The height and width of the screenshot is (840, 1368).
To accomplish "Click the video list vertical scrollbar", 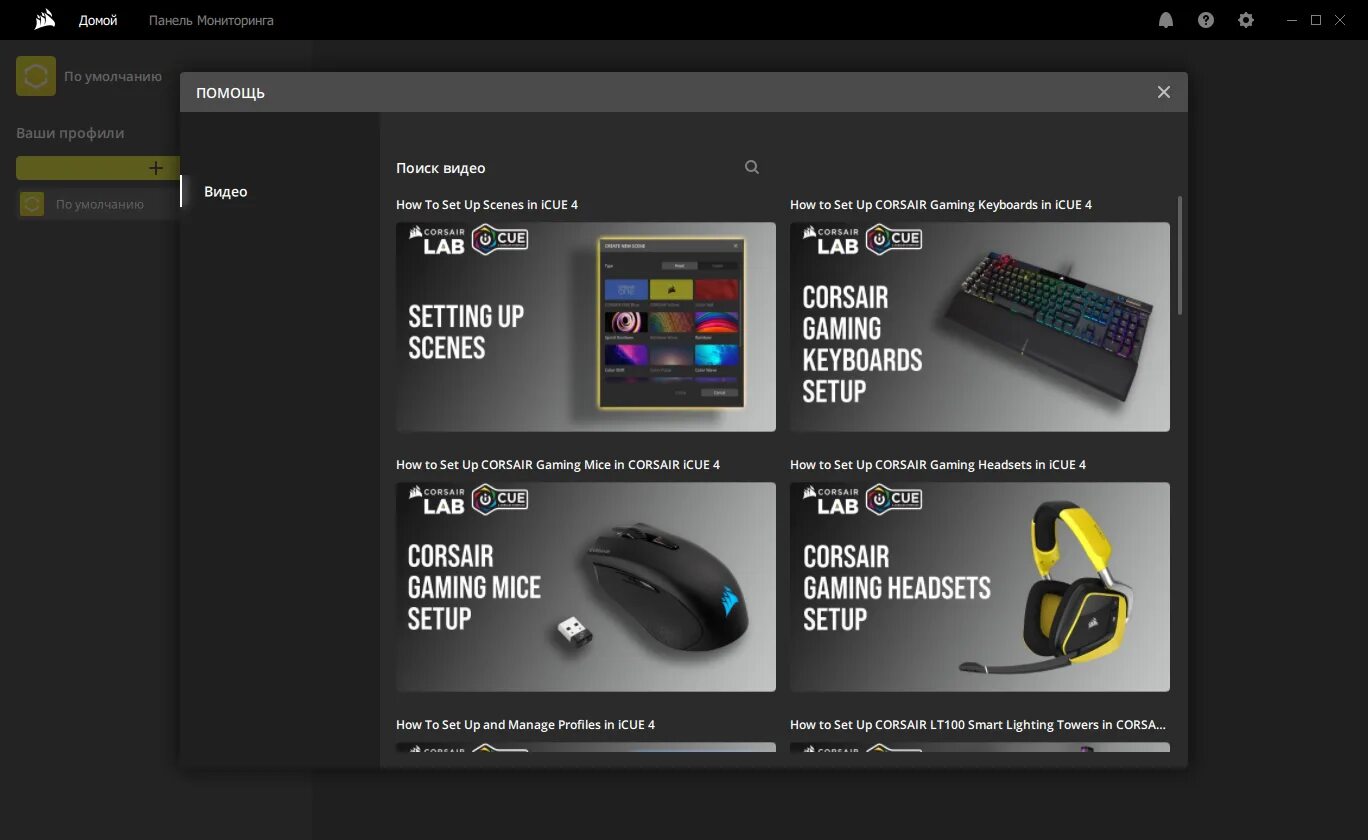I will (1180, 255).
